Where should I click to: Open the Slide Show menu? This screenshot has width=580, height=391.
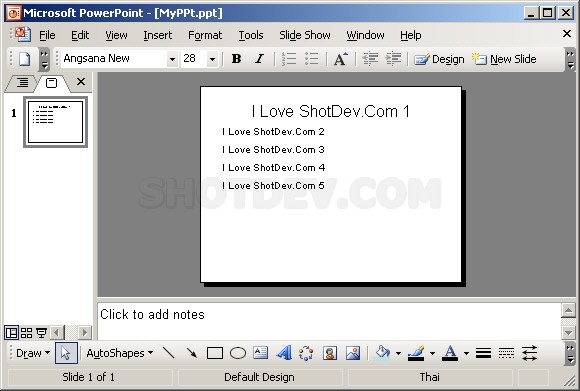point(305,35)
